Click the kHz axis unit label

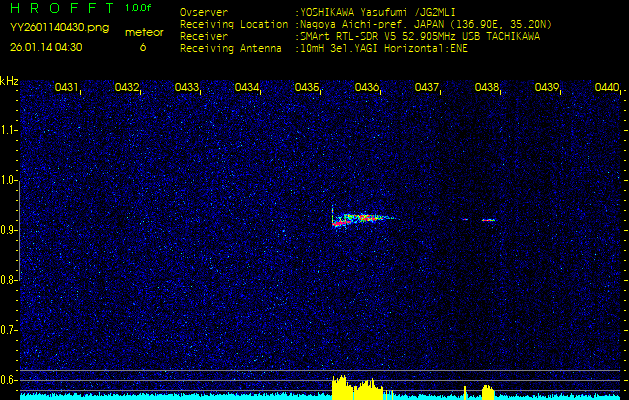9,81
